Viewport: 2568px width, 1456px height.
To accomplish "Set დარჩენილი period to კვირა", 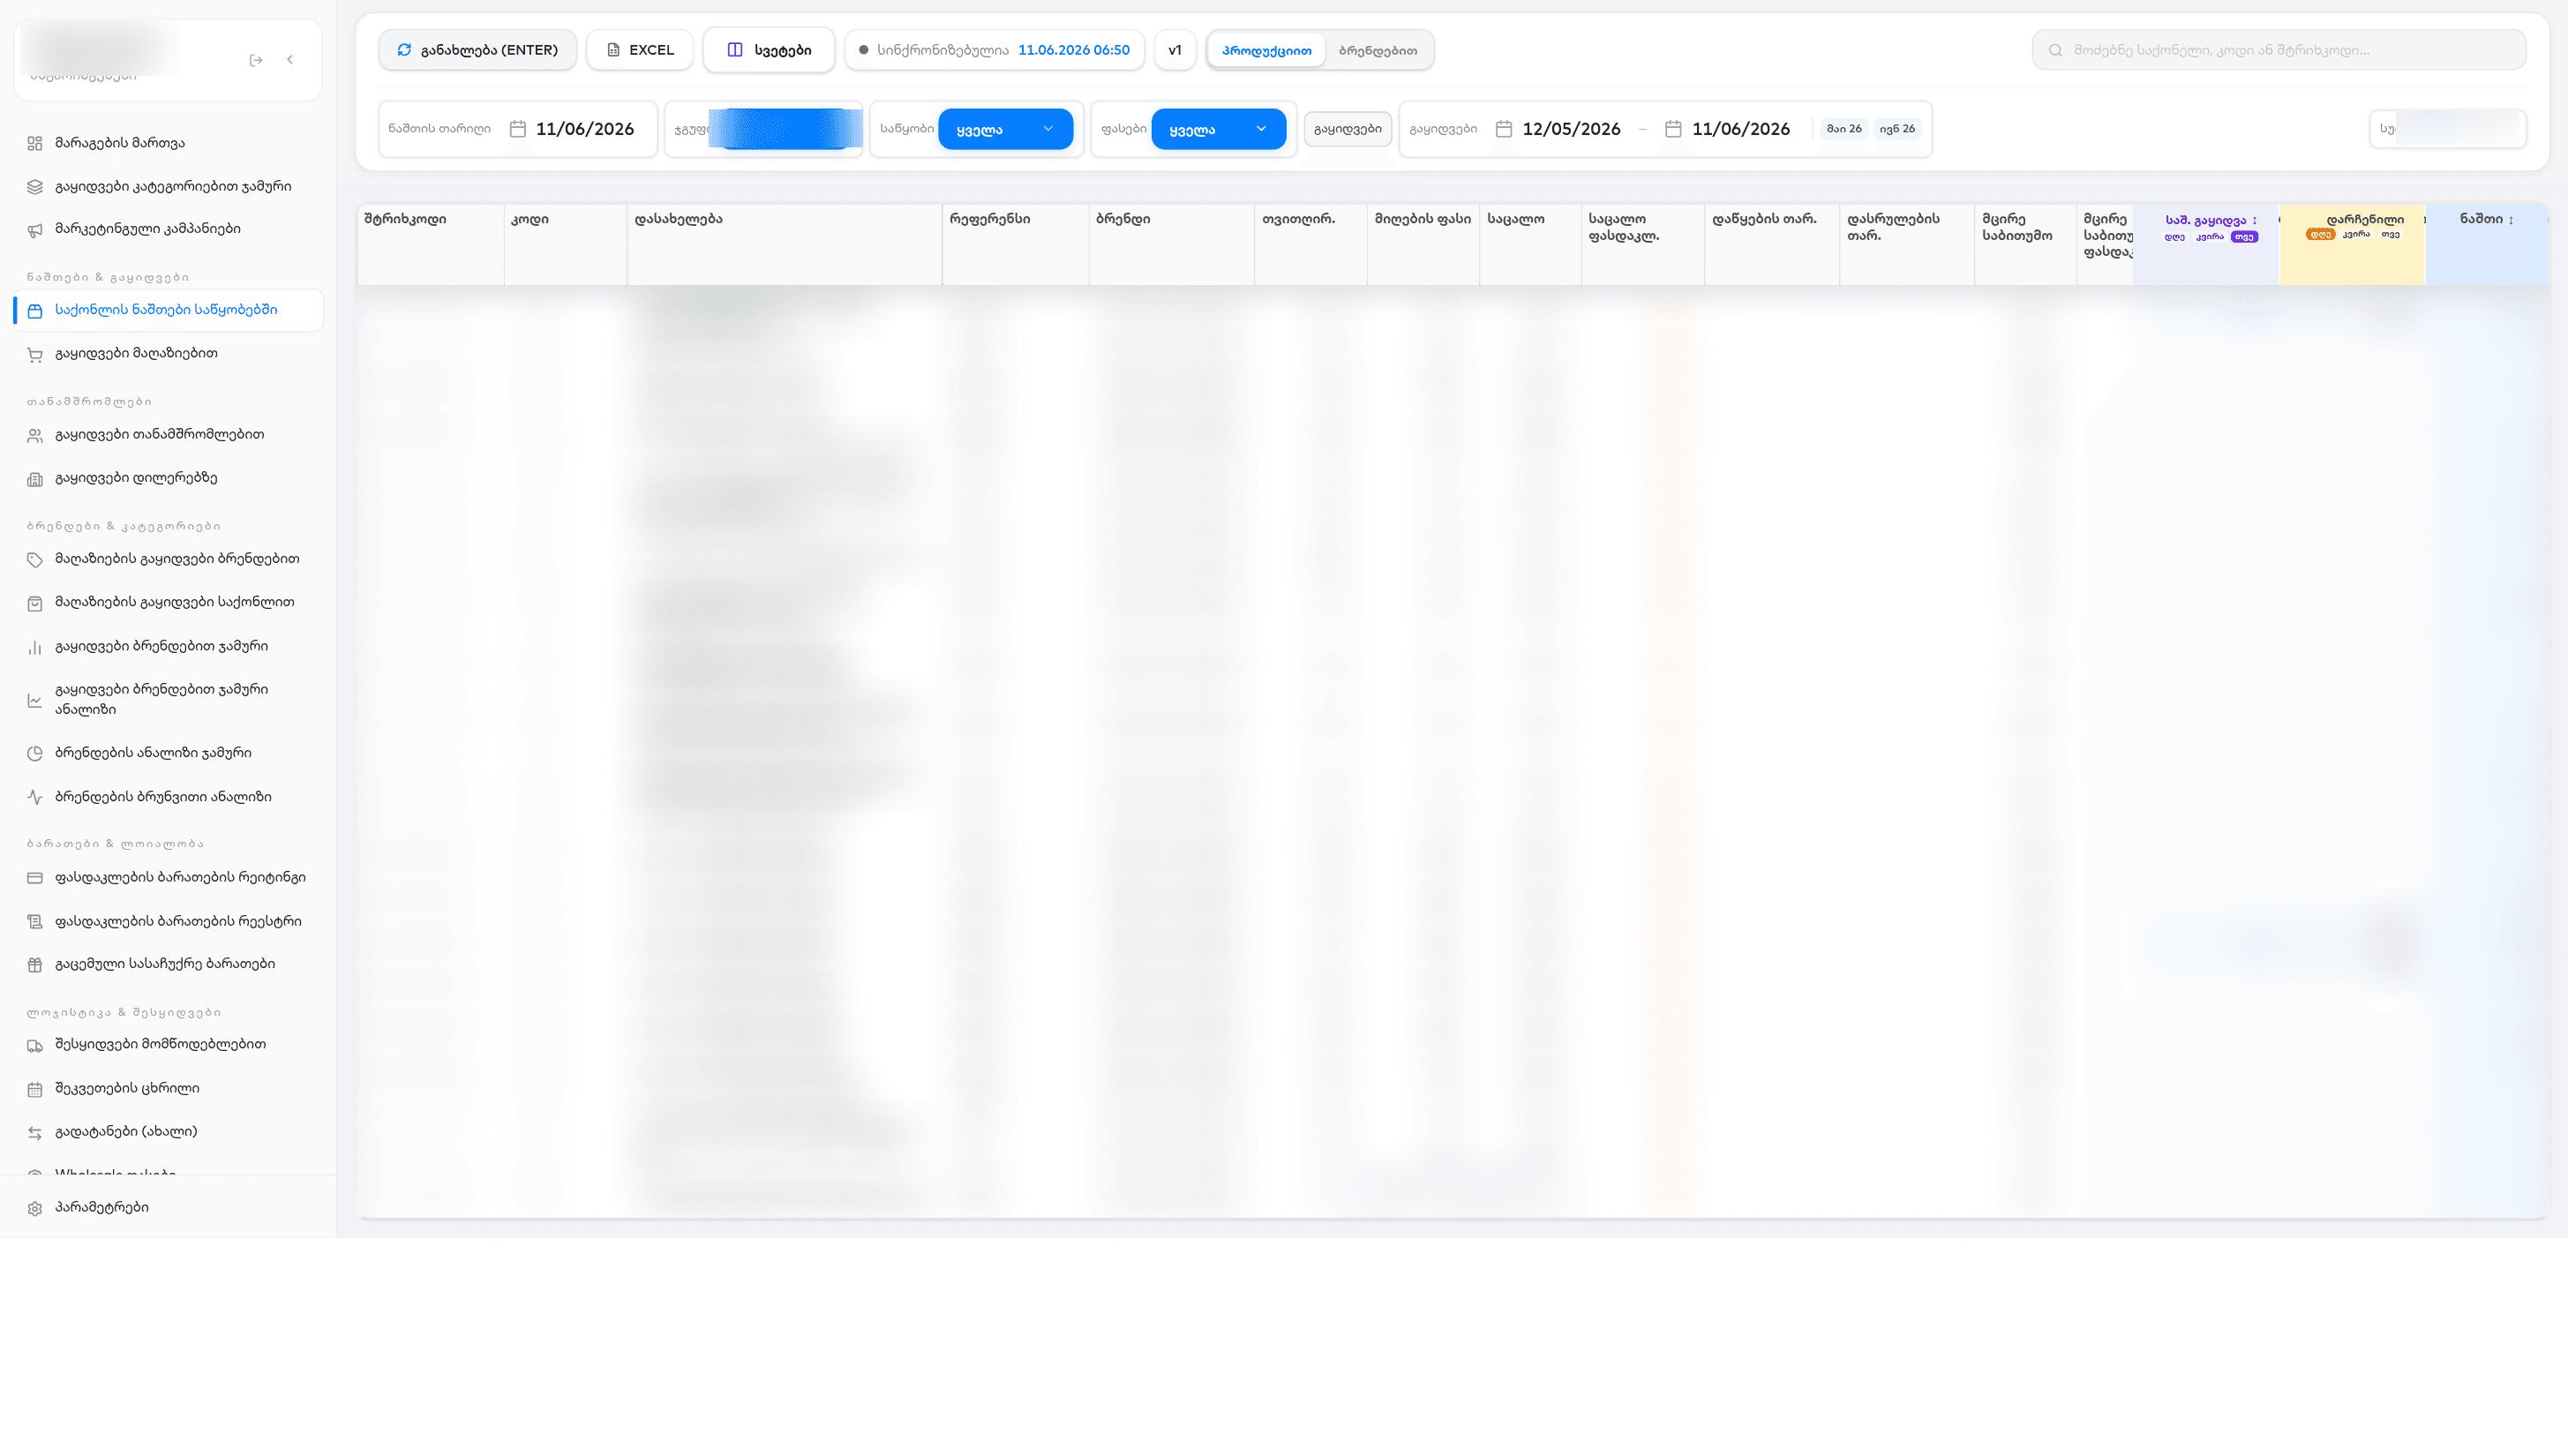I will tap(2356, 234).
